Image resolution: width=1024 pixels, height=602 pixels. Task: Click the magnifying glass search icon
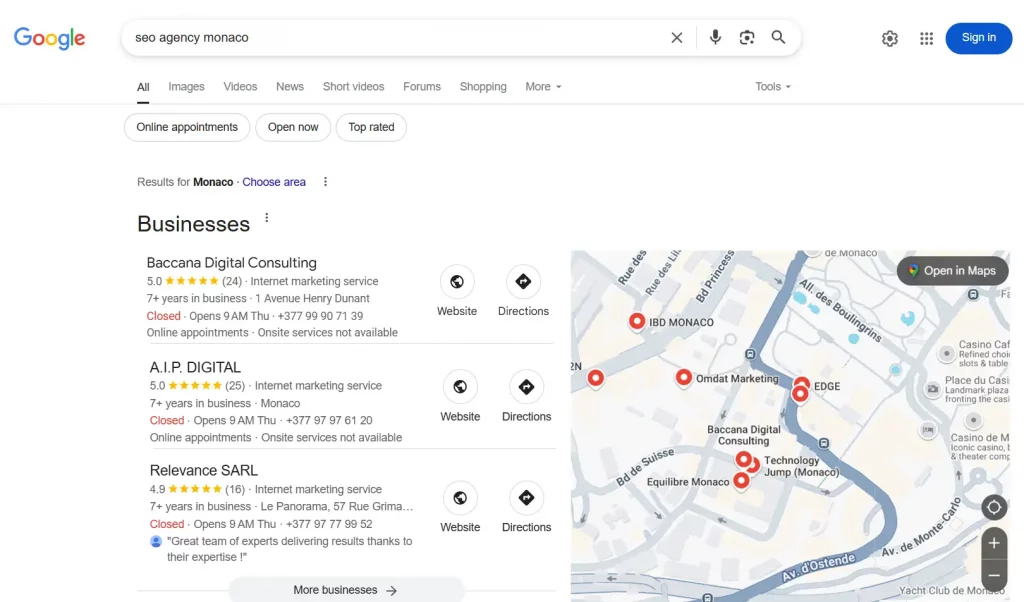(x=778, y=37)
